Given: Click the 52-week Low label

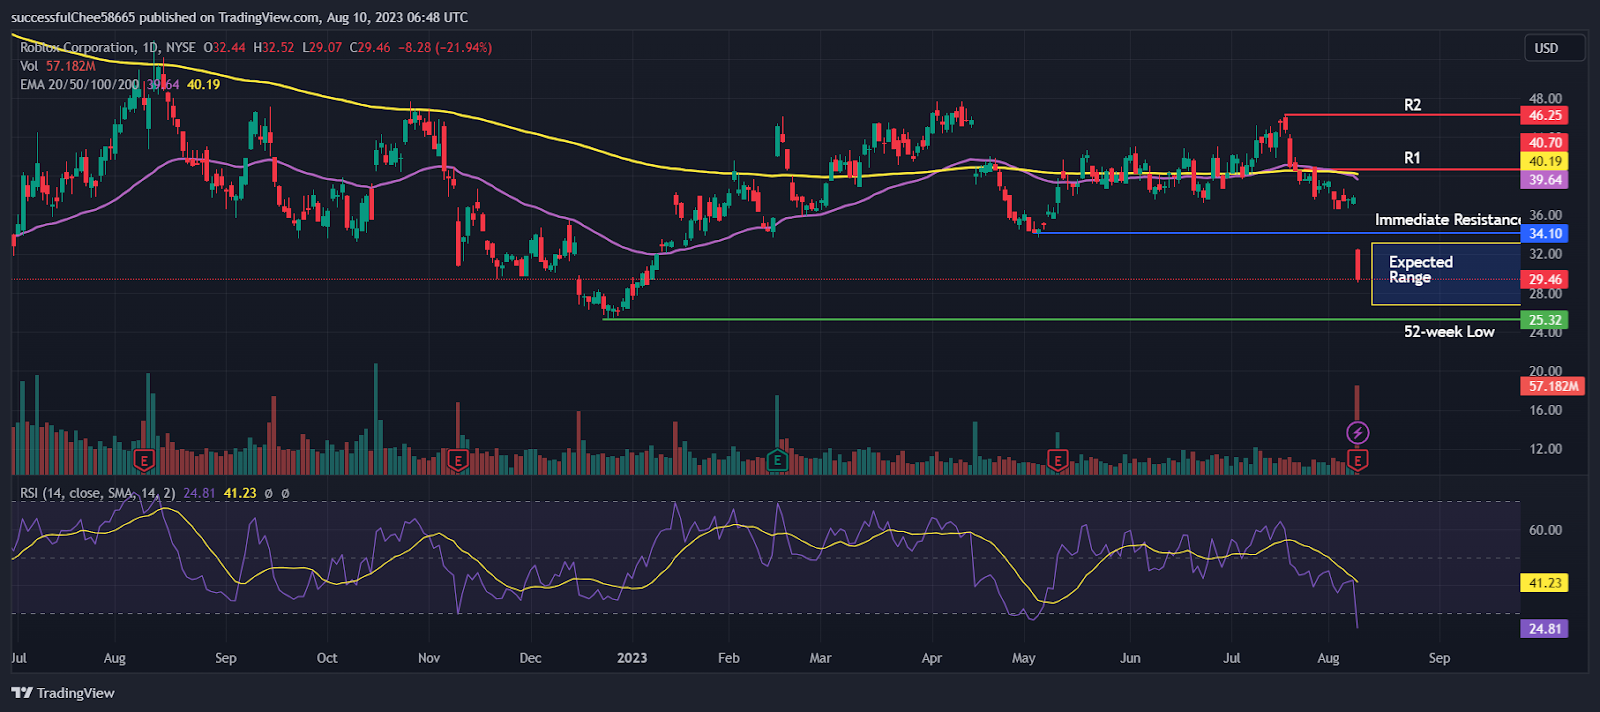Looking at the screenshot, I should [x=1449, y=332].
